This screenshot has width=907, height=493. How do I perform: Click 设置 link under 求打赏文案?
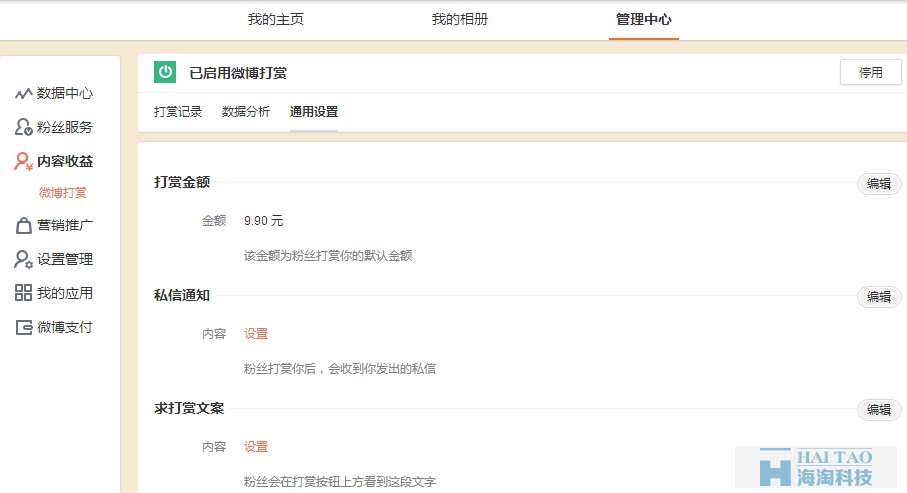(x=256, y=447)
